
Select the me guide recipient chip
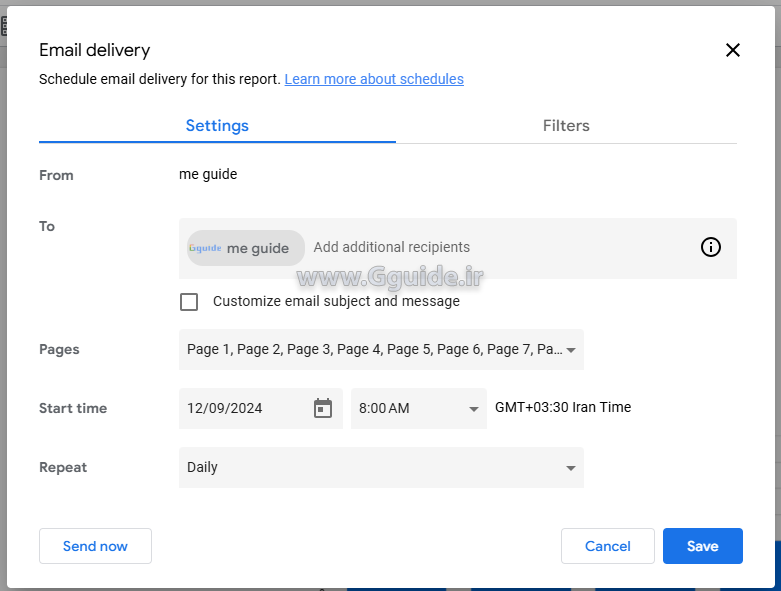point(246,248)
